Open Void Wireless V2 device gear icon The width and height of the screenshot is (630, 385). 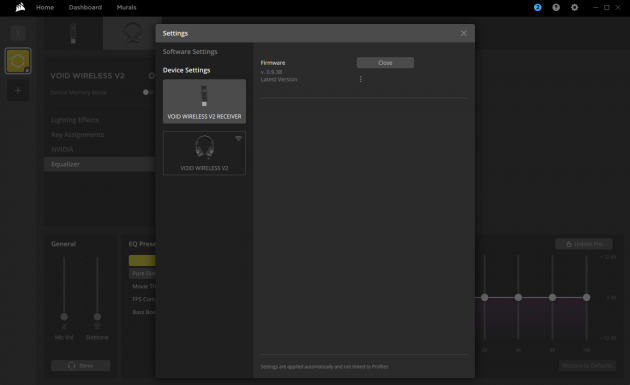point(151,76)
